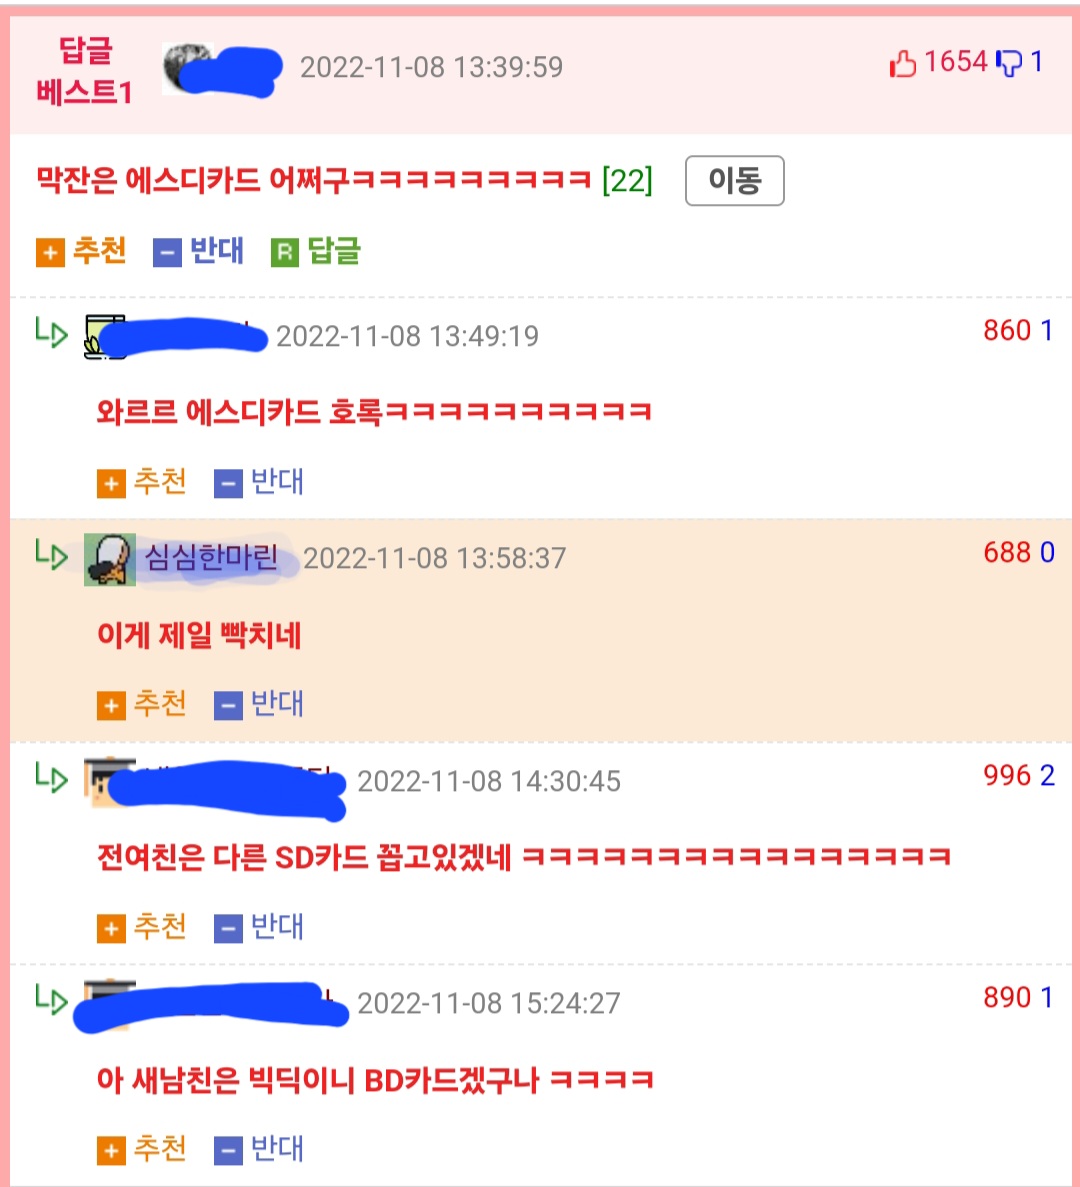Click 추천 under the BD카드 reply
Screen dimensions: 1080x1187
[142, 1149]
